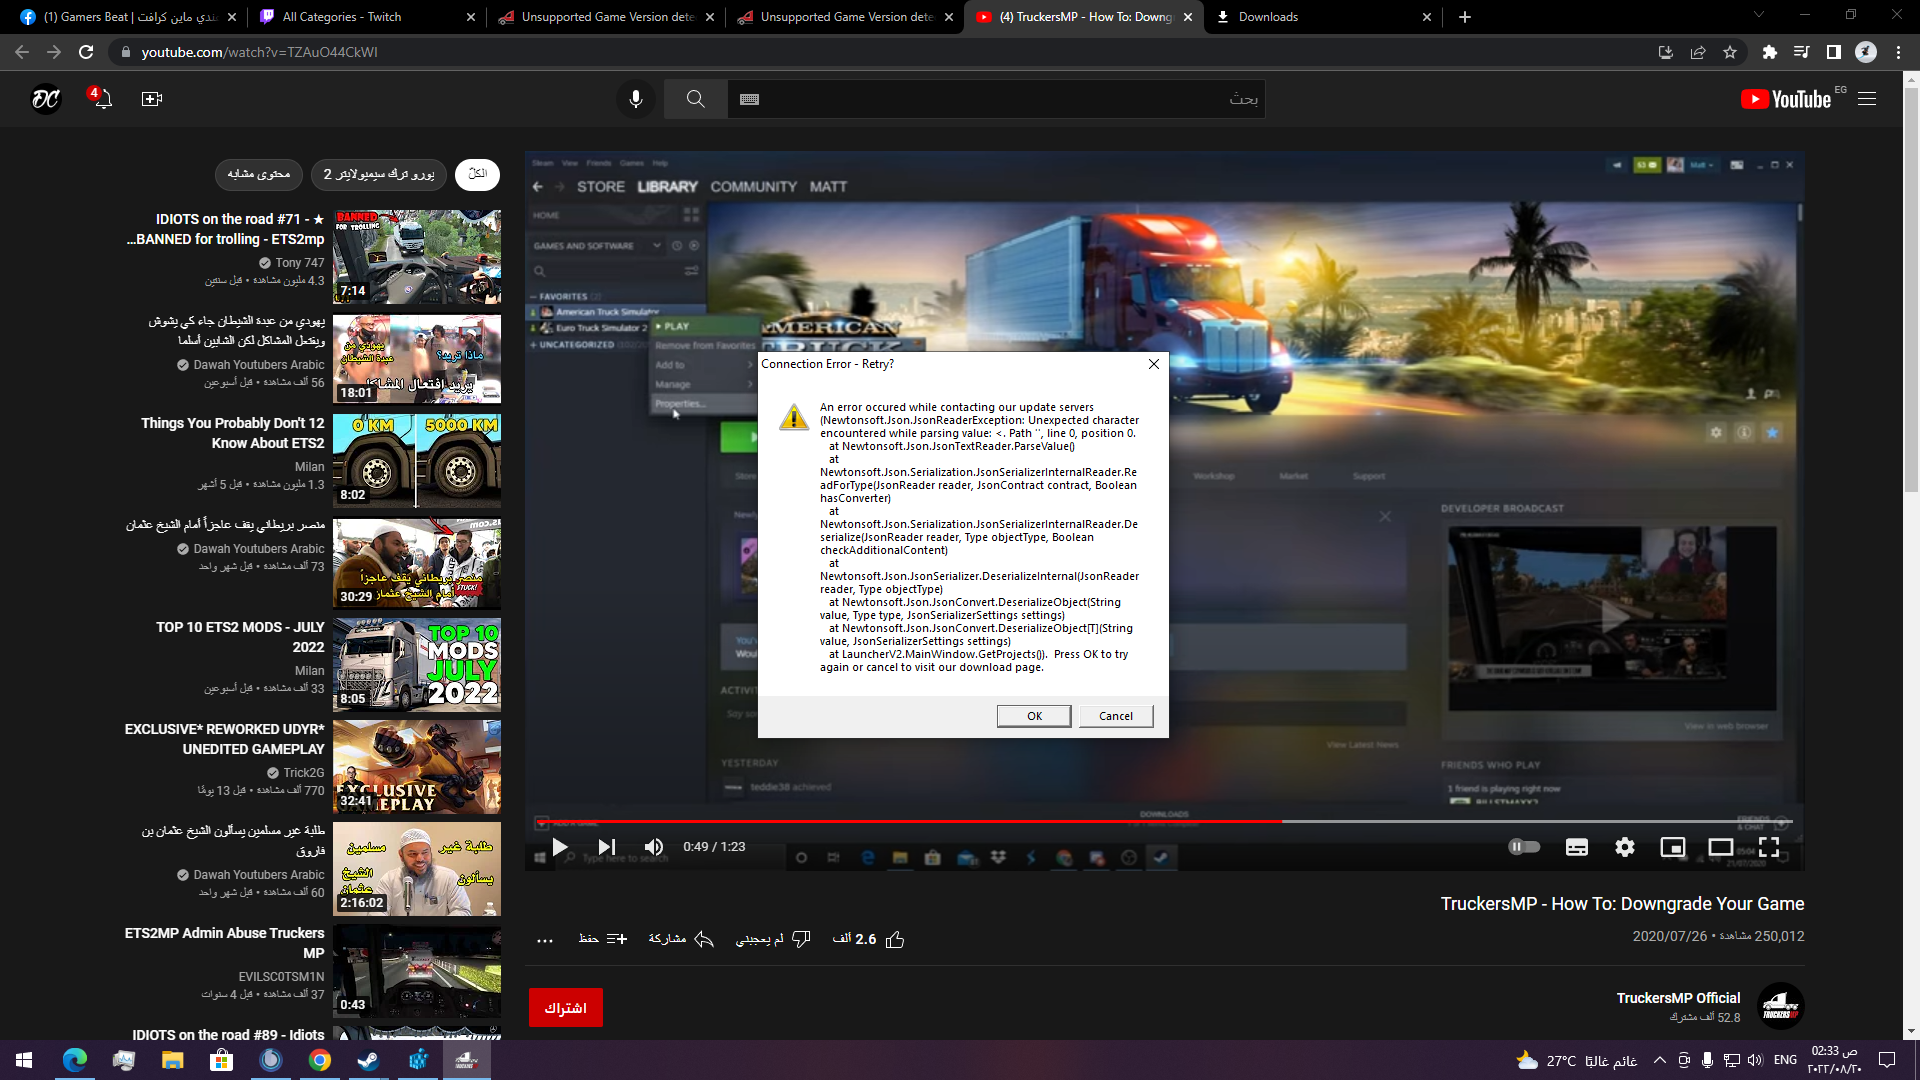Open more actions ellipsis menu under video
1920x1080 pixels.
click(x=545, y=940)
